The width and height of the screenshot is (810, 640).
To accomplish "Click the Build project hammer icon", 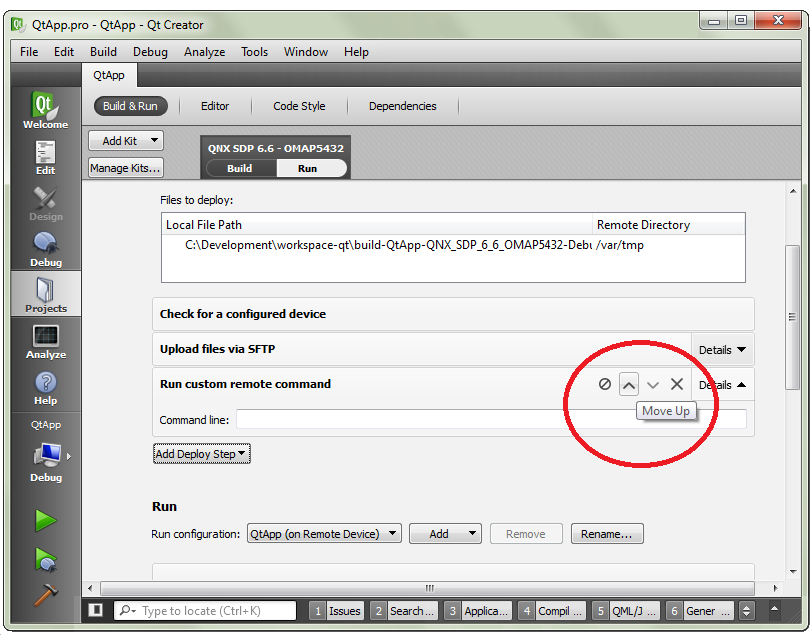I will pyautogui.click(x=45, y=595).
